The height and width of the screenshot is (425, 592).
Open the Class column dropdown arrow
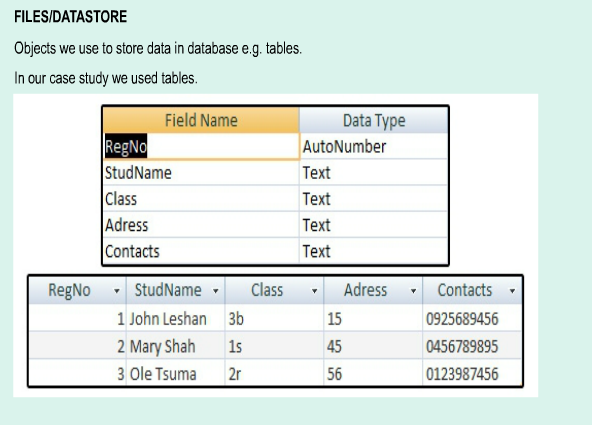point(314,291)
